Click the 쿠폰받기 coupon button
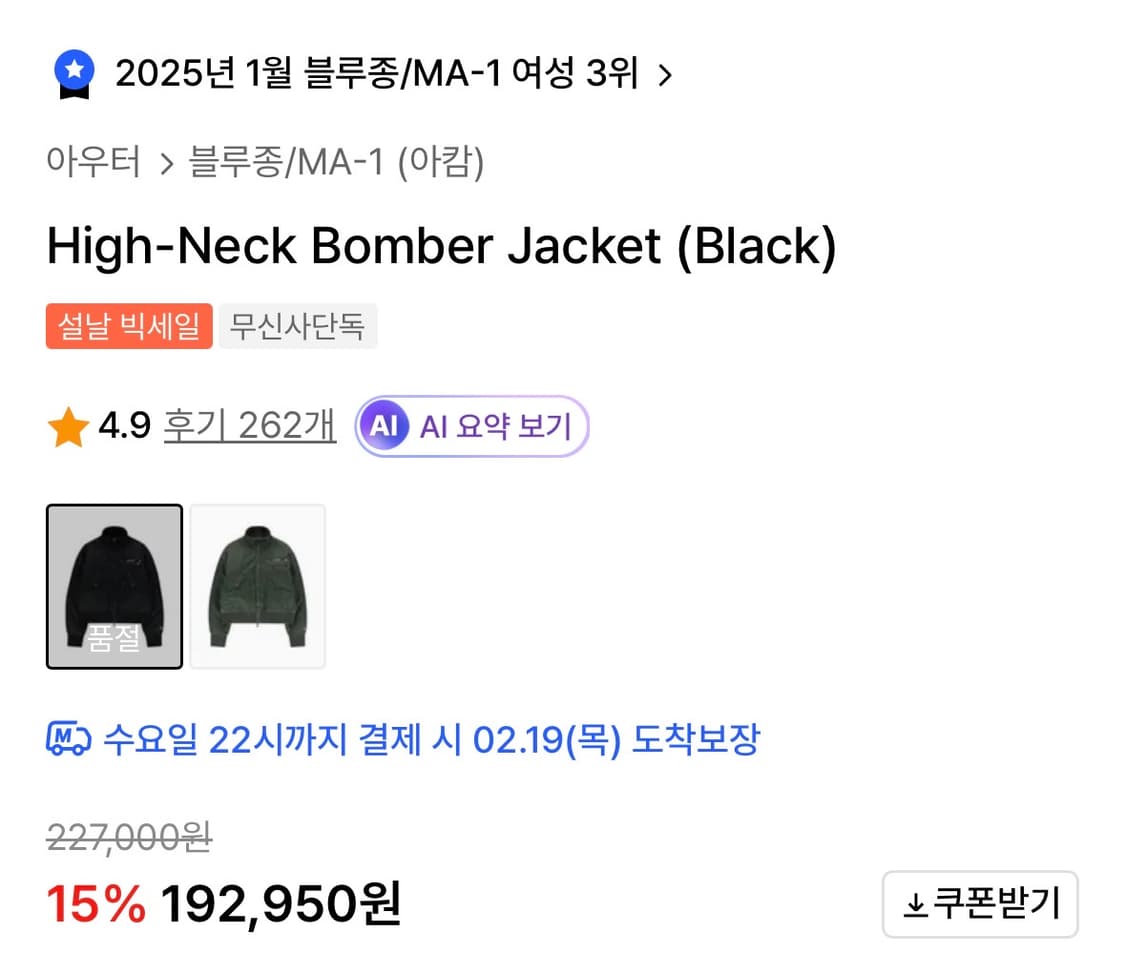 980,903
